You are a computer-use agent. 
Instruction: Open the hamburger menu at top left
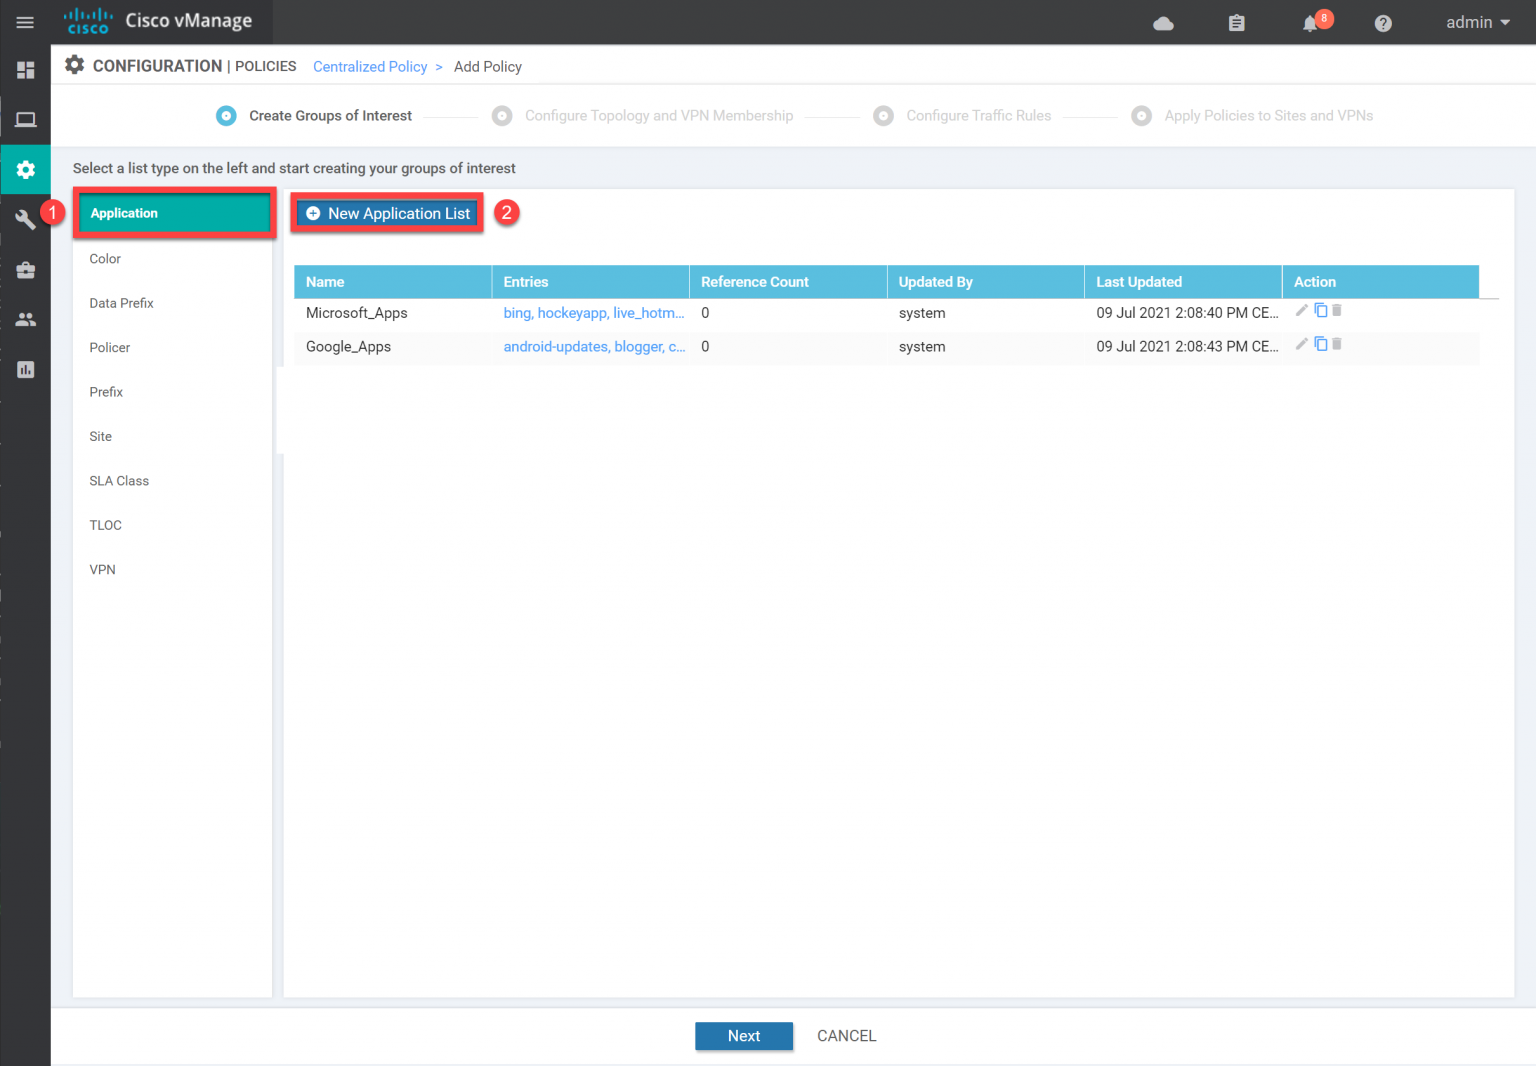pos(25,22)
